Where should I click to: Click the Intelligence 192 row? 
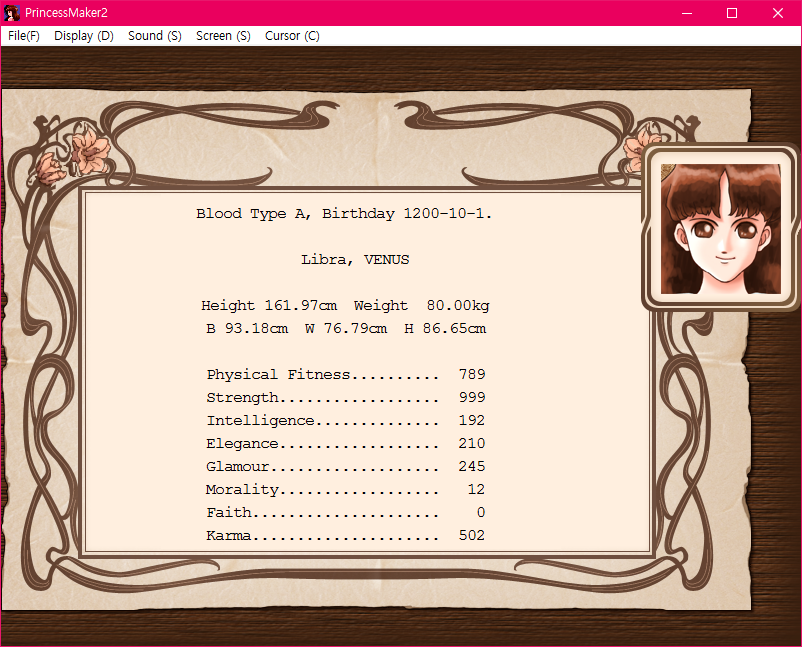coord(346,420)
